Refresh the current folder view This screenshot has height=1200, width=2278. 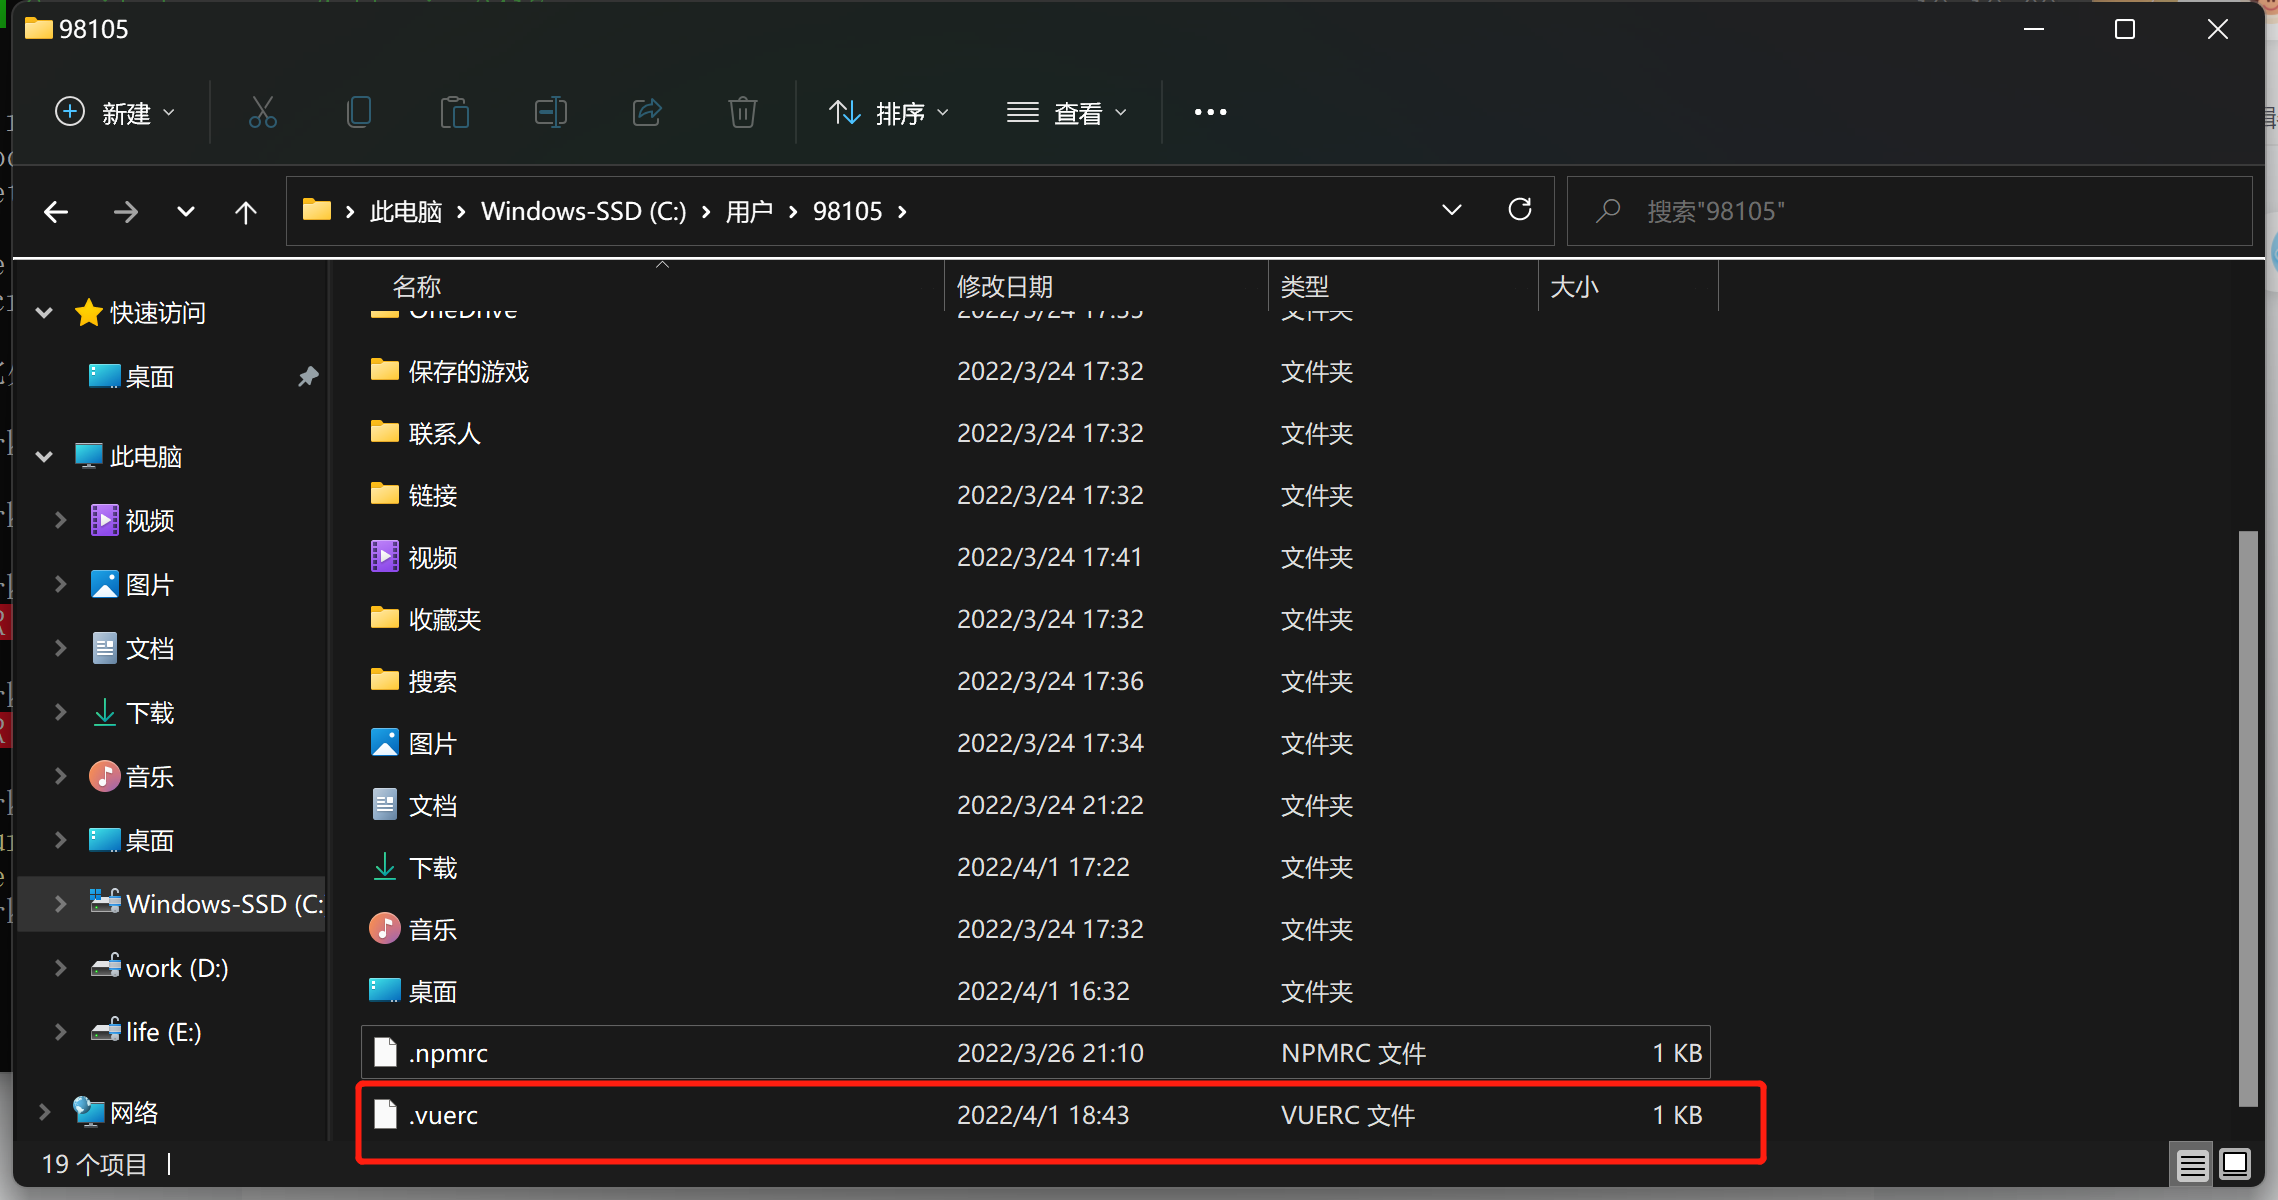(1519, 210)
